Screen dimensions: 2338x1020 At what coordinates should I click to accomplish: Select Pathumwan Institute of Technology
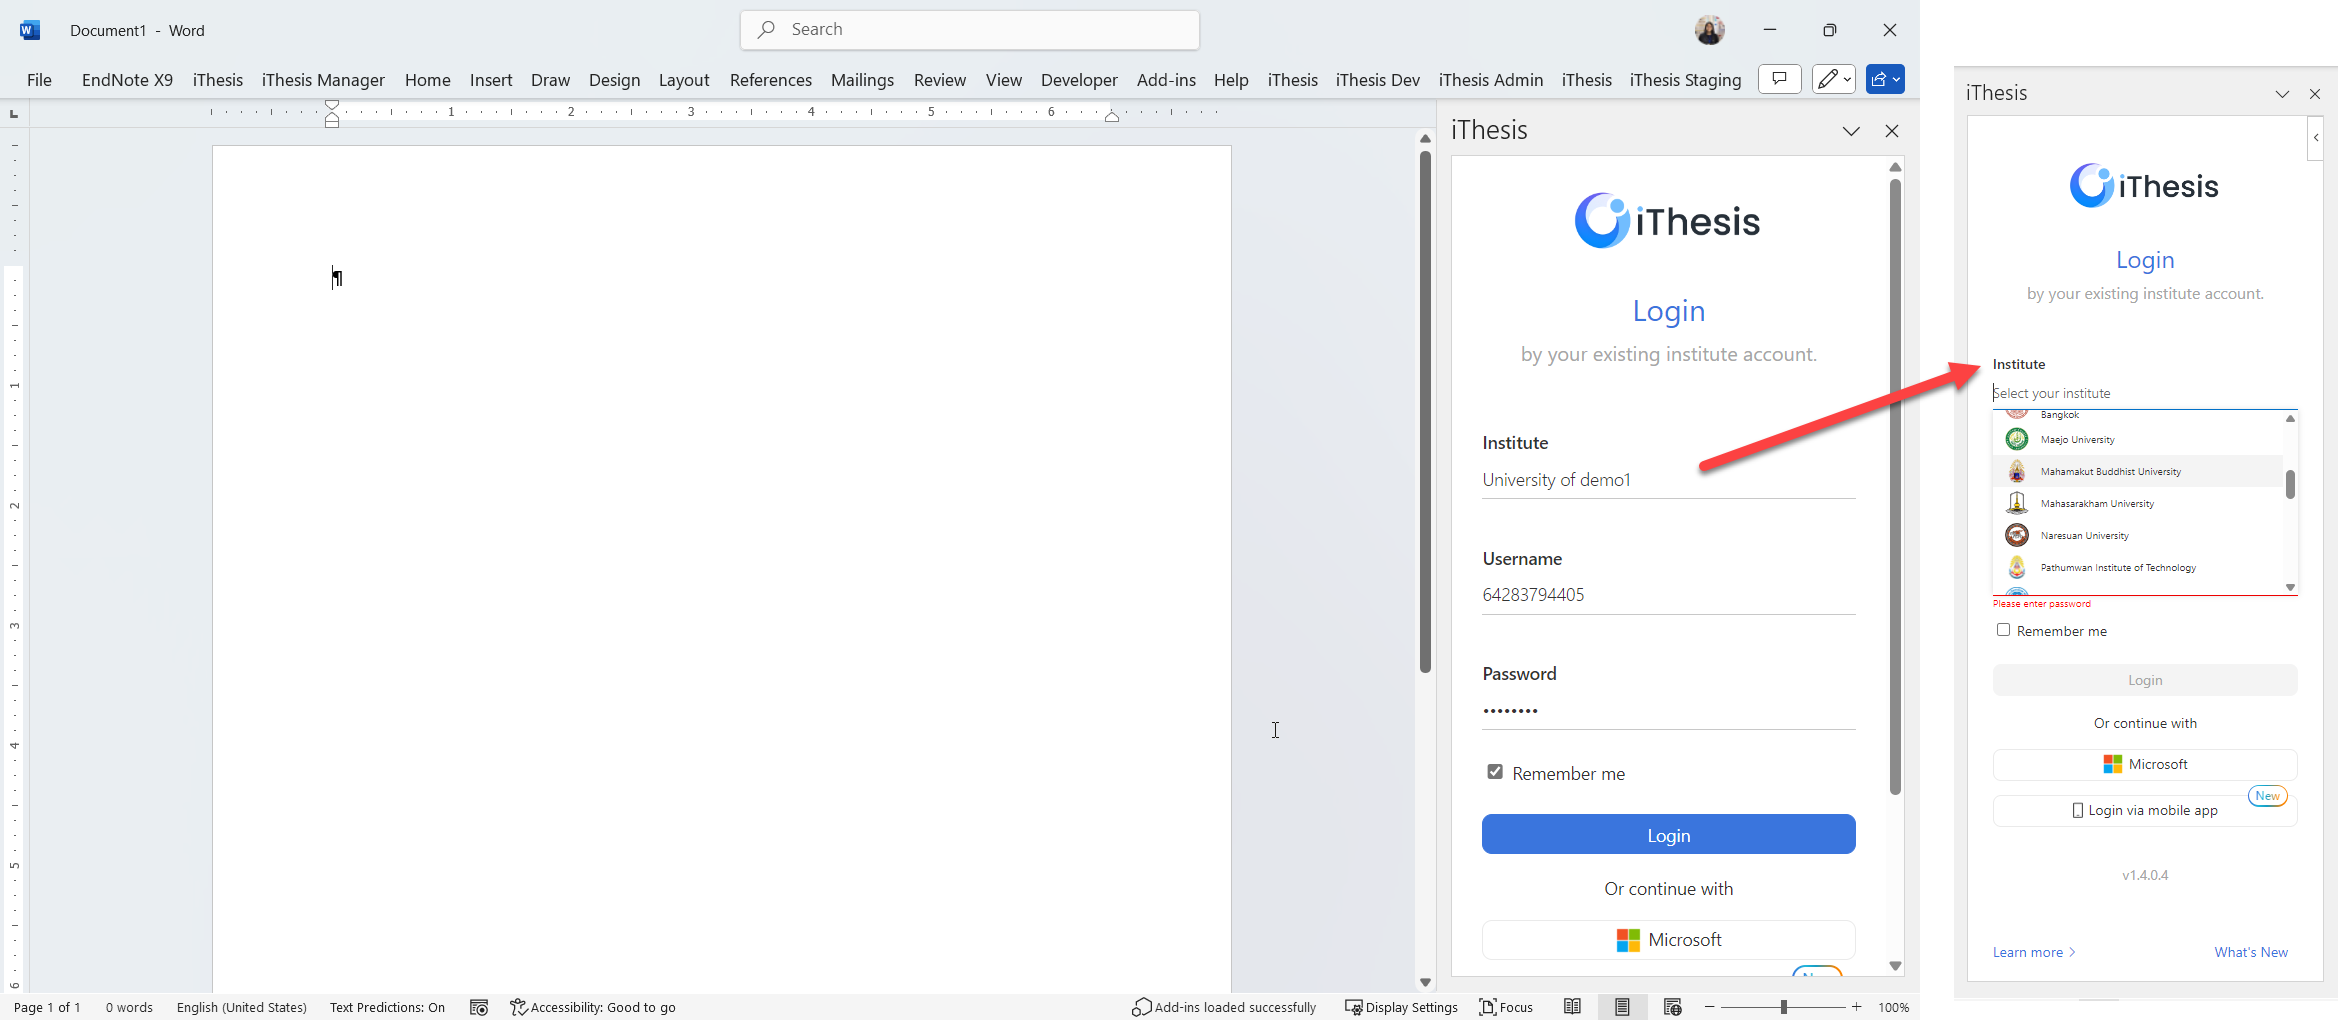(x=2139, y=568)
